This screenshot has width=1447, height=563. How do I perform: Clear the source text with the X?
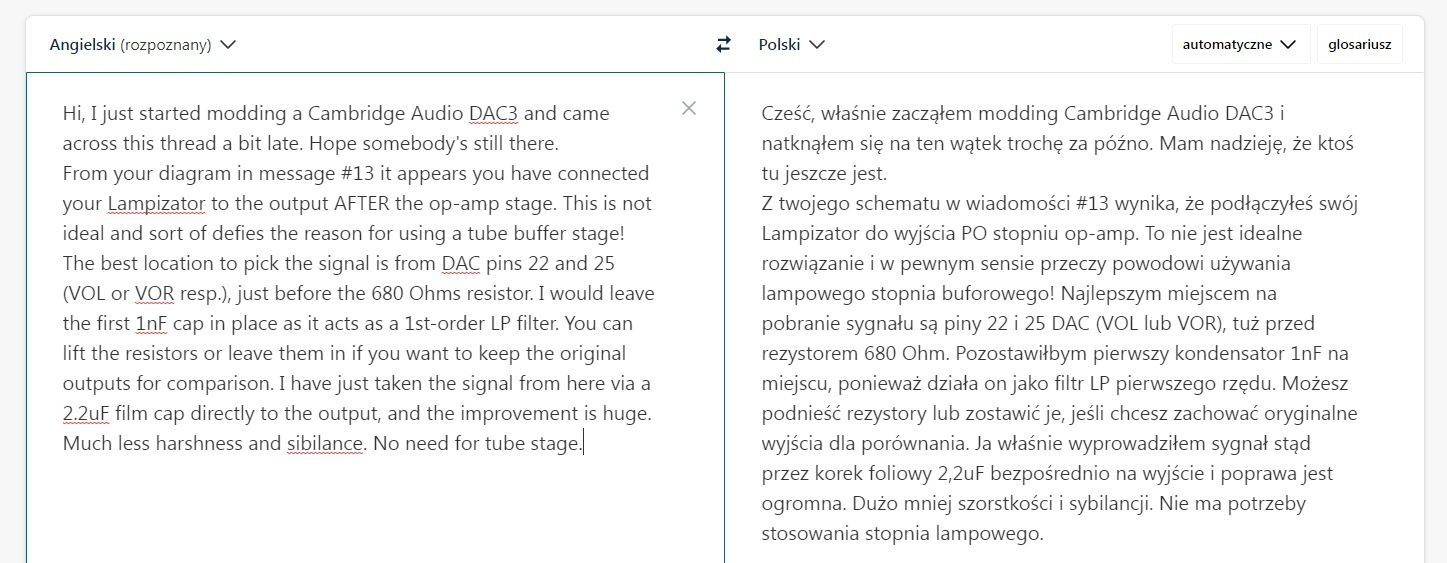(688, 108)
